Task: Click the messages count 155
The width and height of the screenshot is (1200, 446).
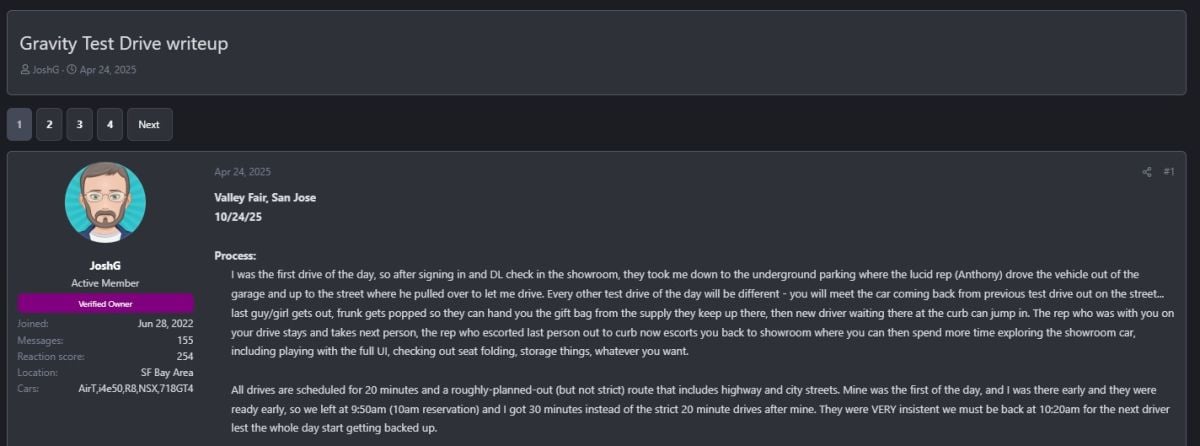Action: pos(184,340)
